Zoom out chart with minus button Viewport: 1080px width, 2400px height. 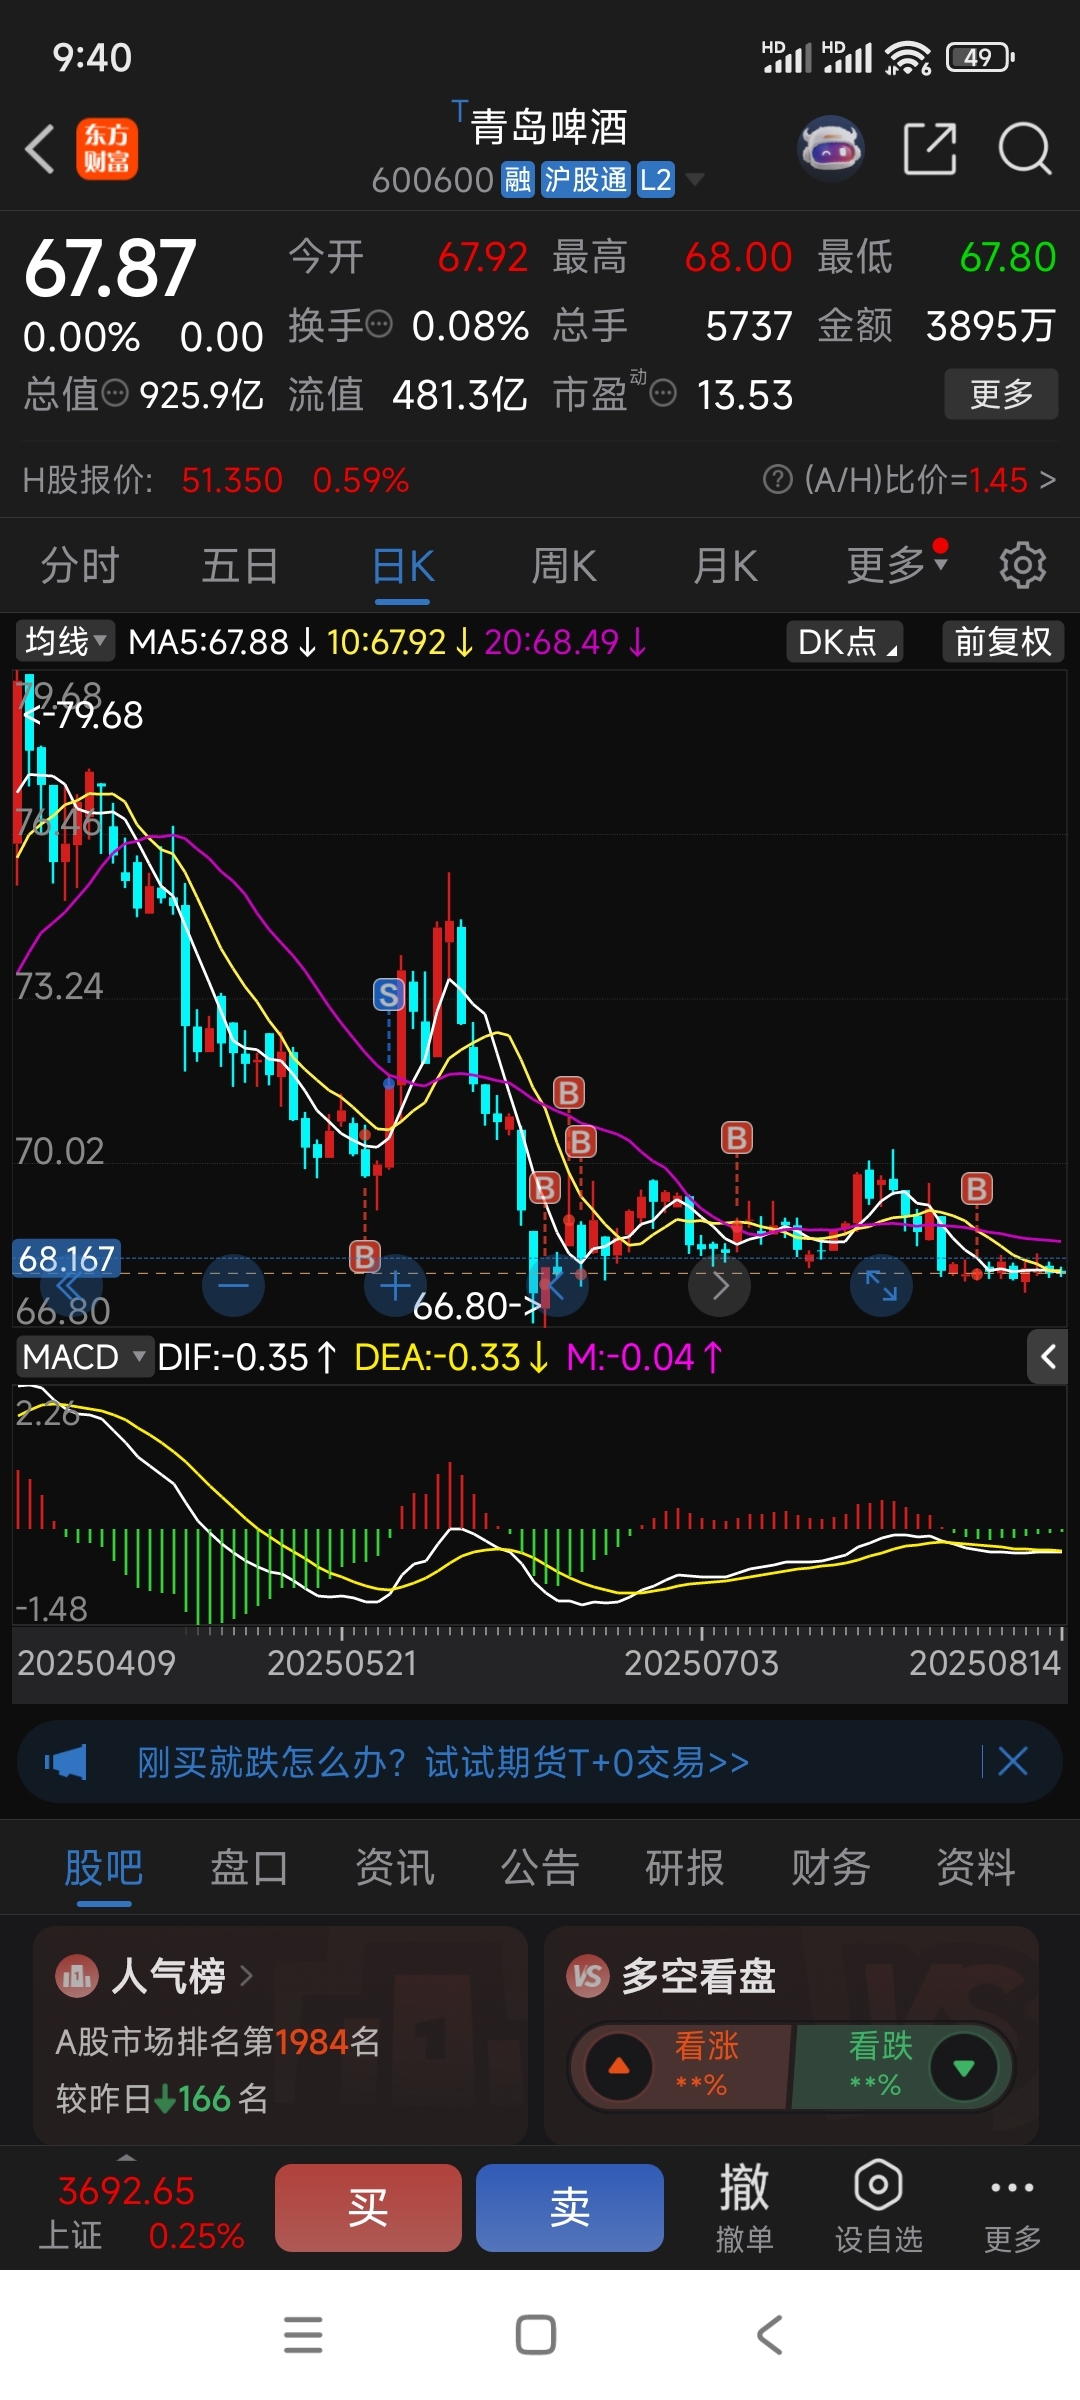233,1286
